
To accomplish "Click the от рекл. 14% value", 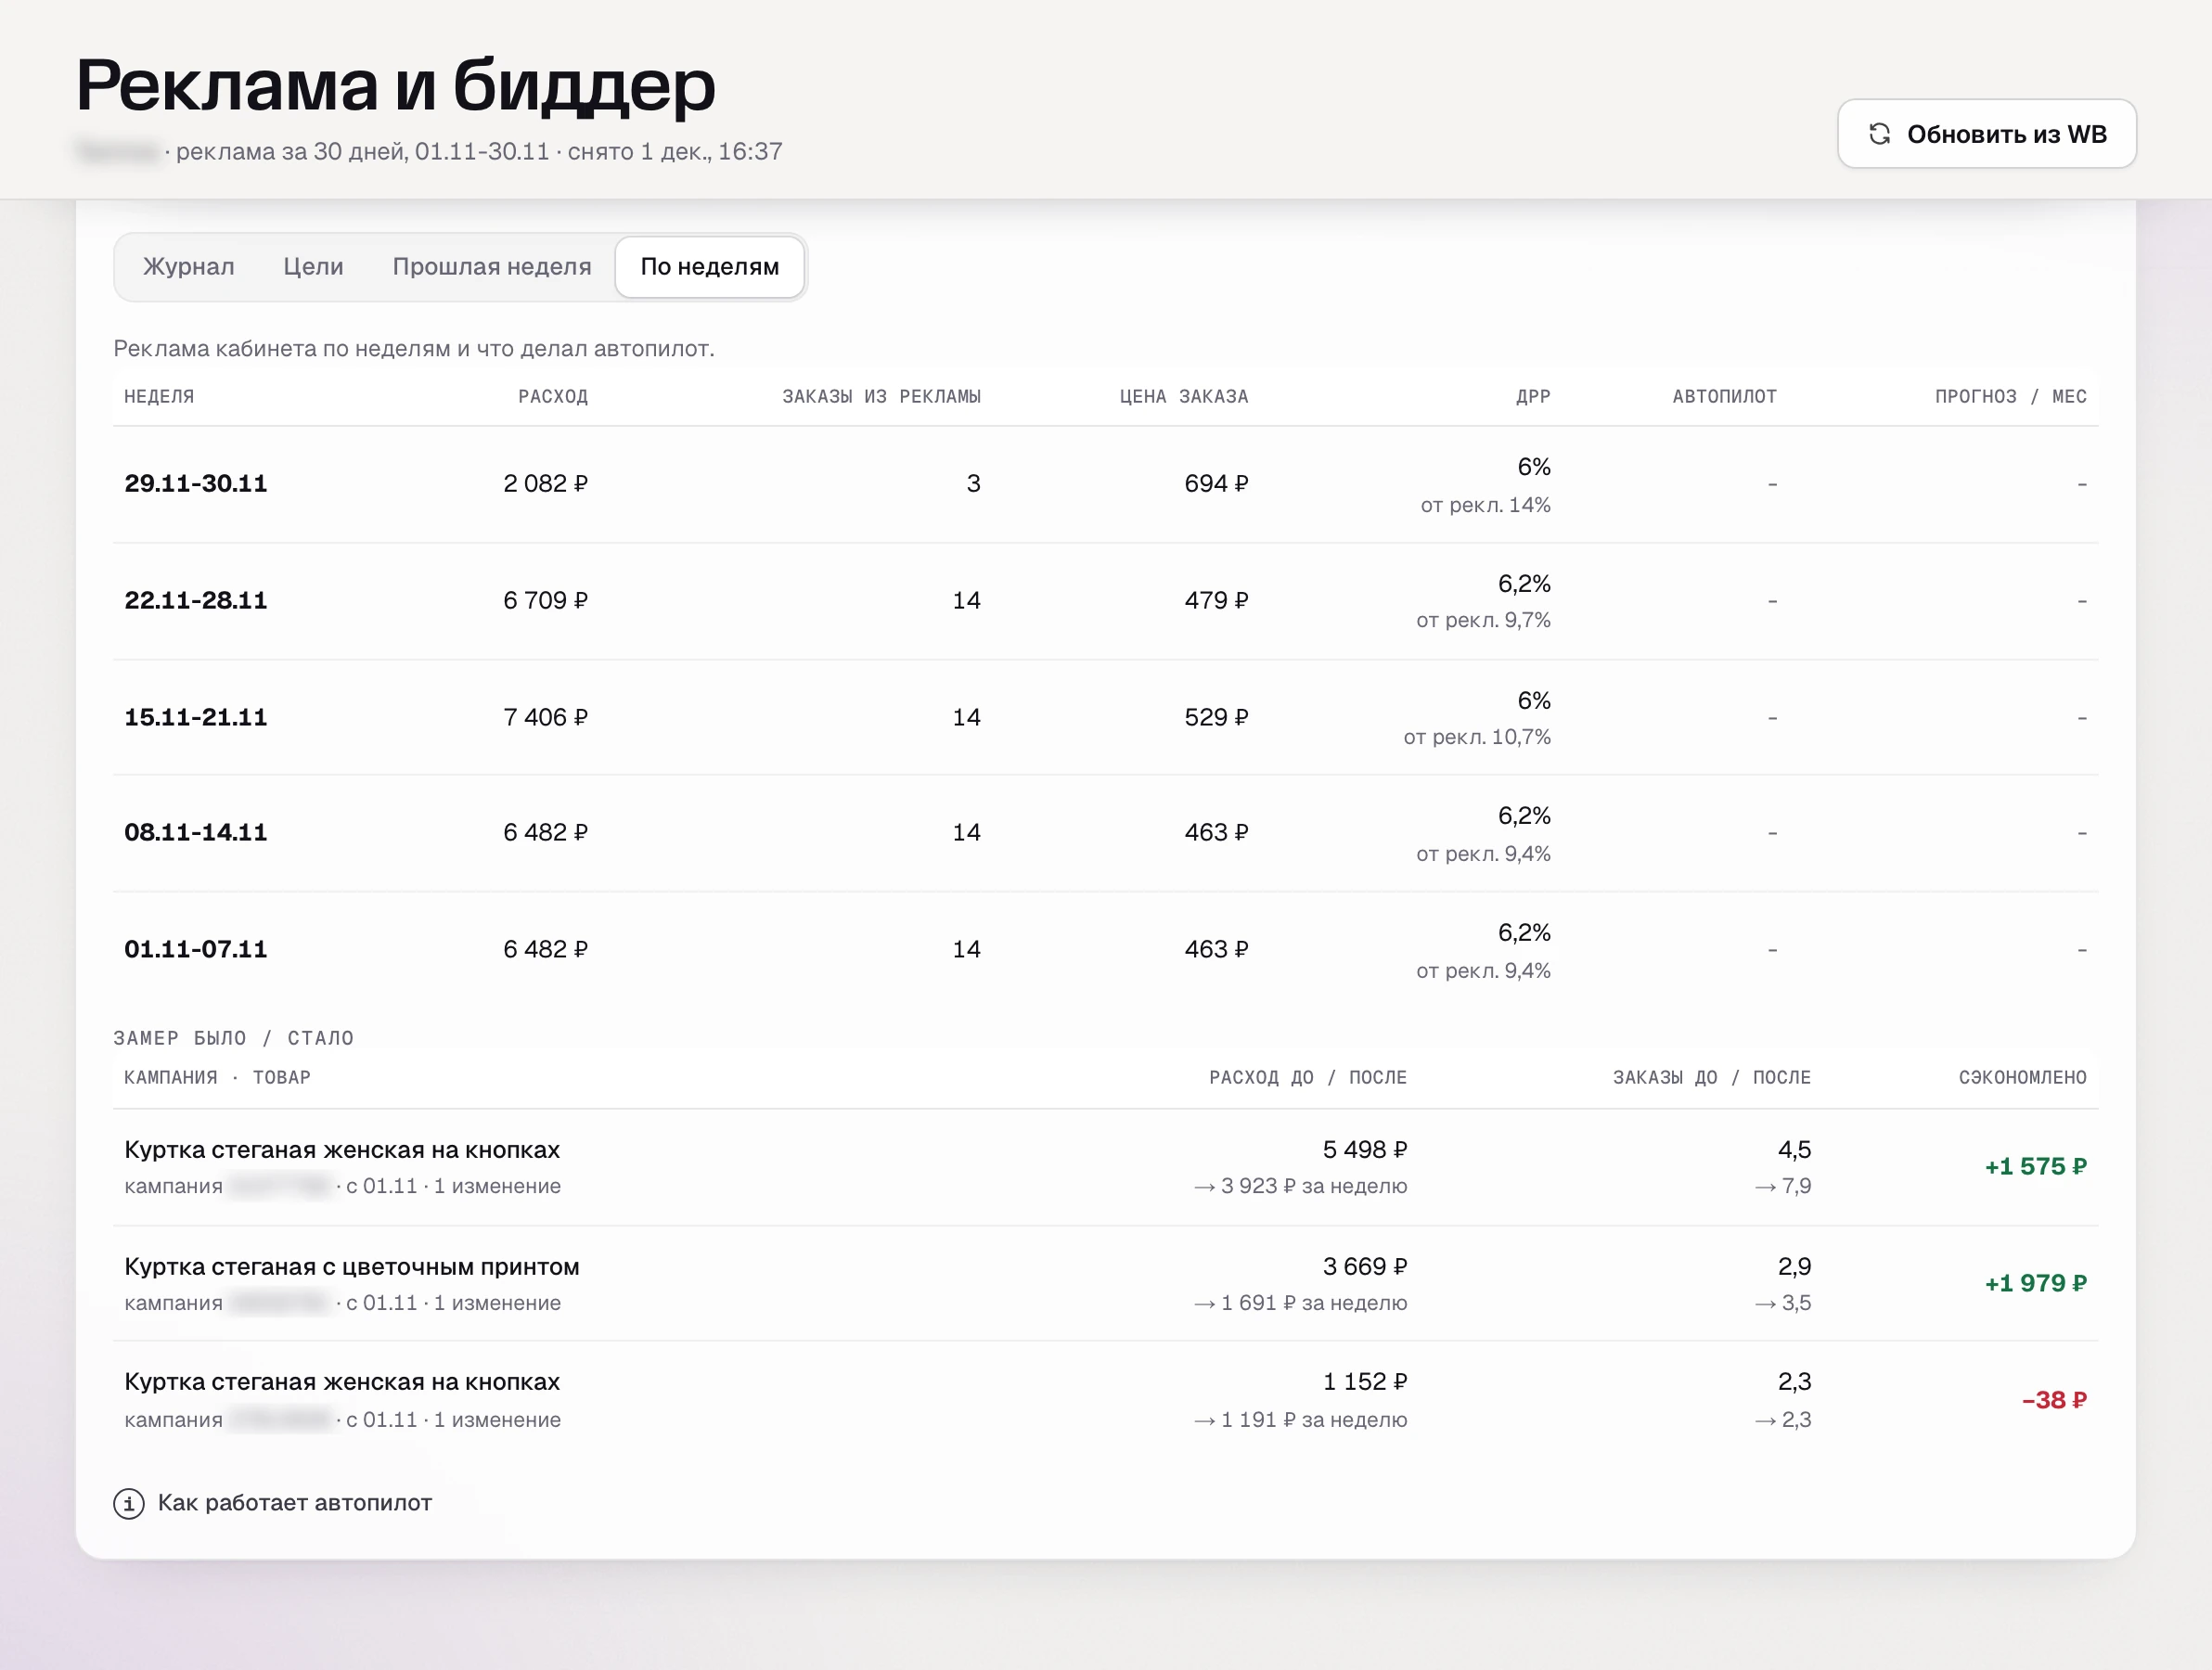I will [1486, 505].
